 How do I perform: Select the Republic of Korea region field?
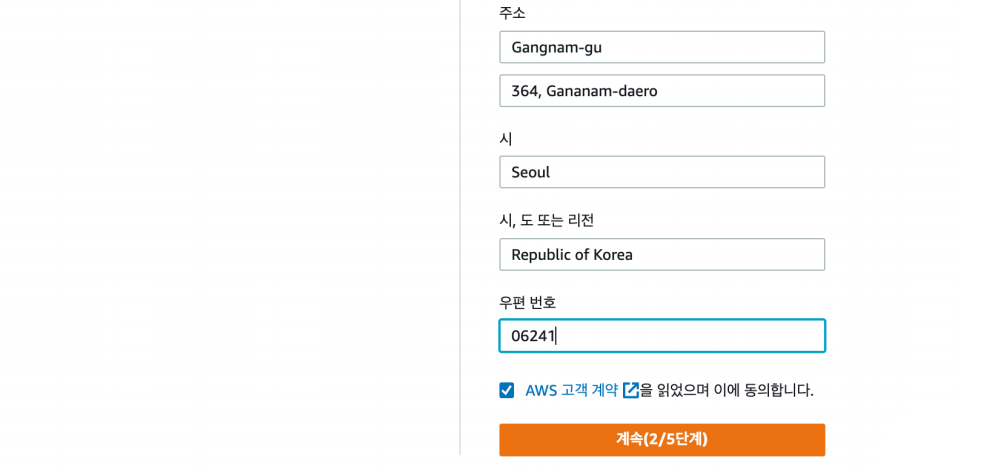coord(662,255)
